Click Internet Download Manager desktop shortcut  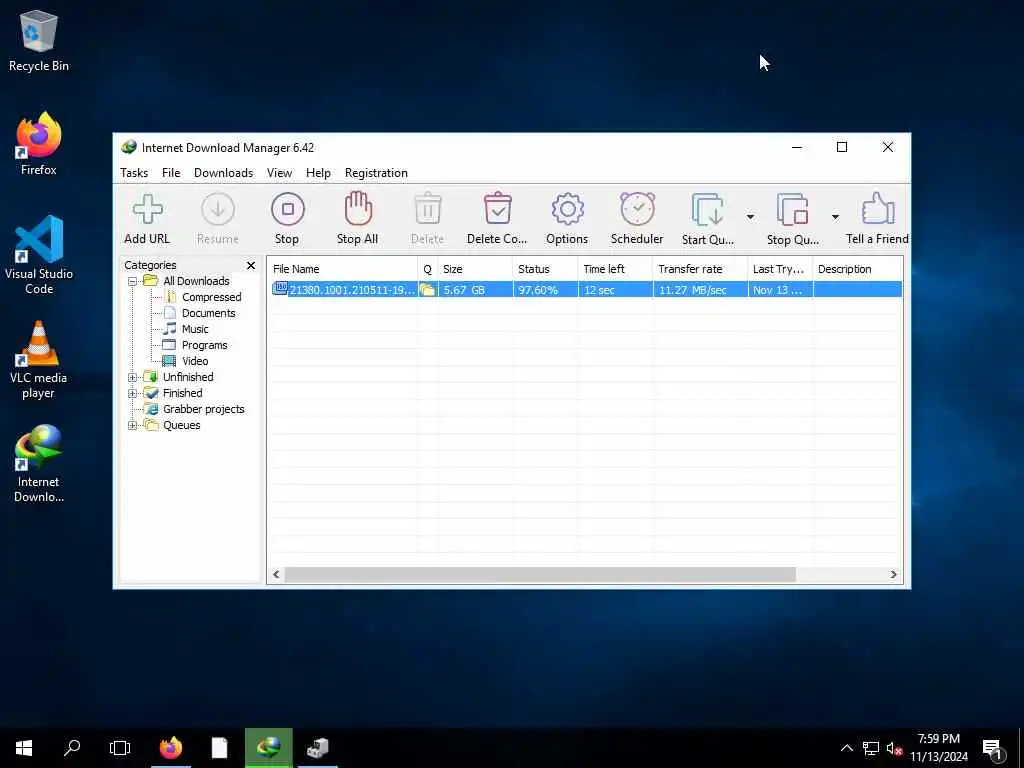[39, 464]
